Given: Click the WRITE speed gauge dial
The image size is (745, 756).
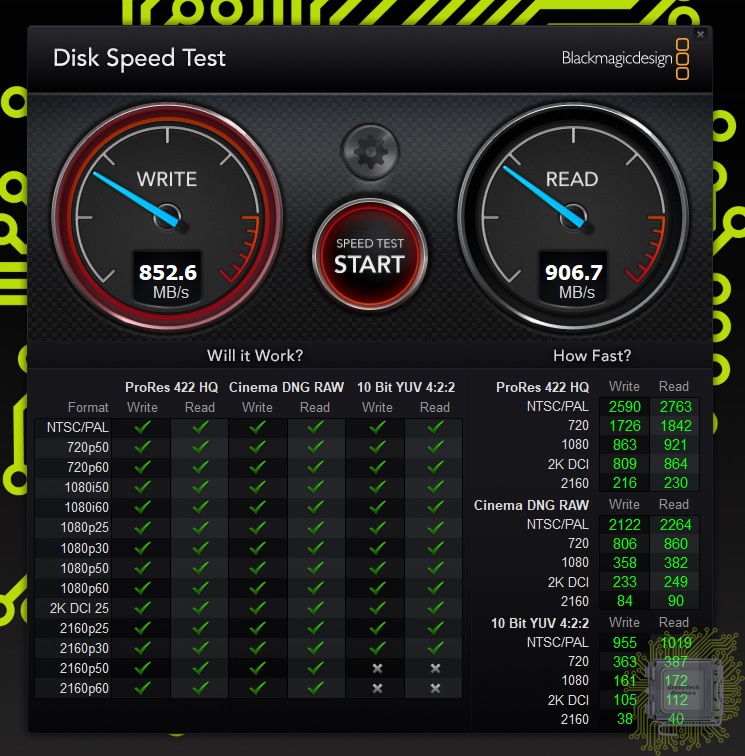Looking at the screenshot, I should (166, 214).
